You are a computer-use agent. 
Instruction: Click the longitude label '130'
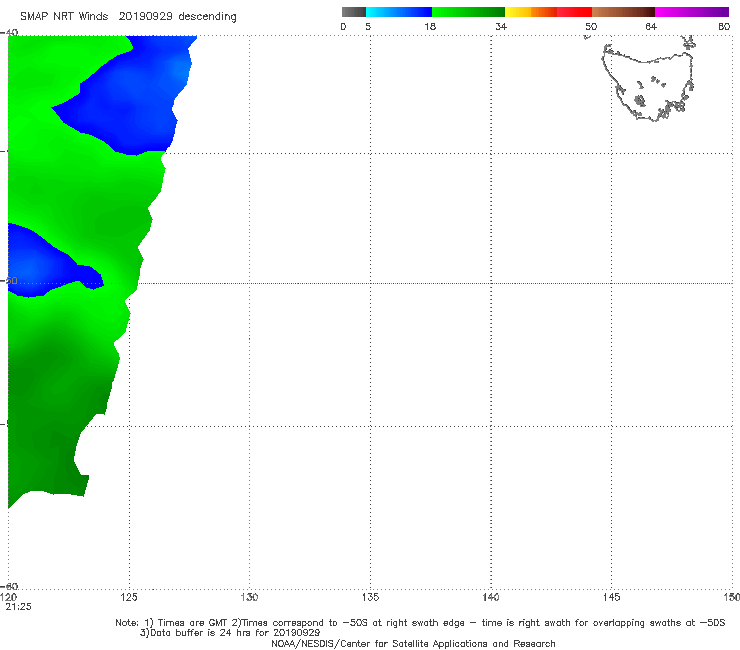[x=249, y=598]
